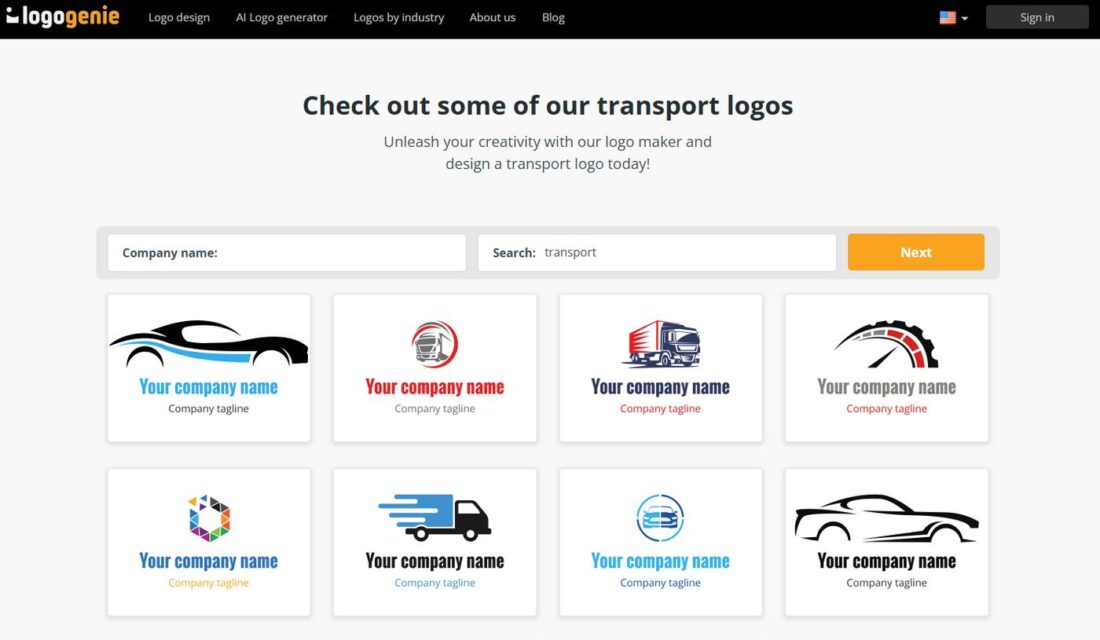The image size is (1100, 640).
Task: Open the Logo design menu
Action: point(179,17)
